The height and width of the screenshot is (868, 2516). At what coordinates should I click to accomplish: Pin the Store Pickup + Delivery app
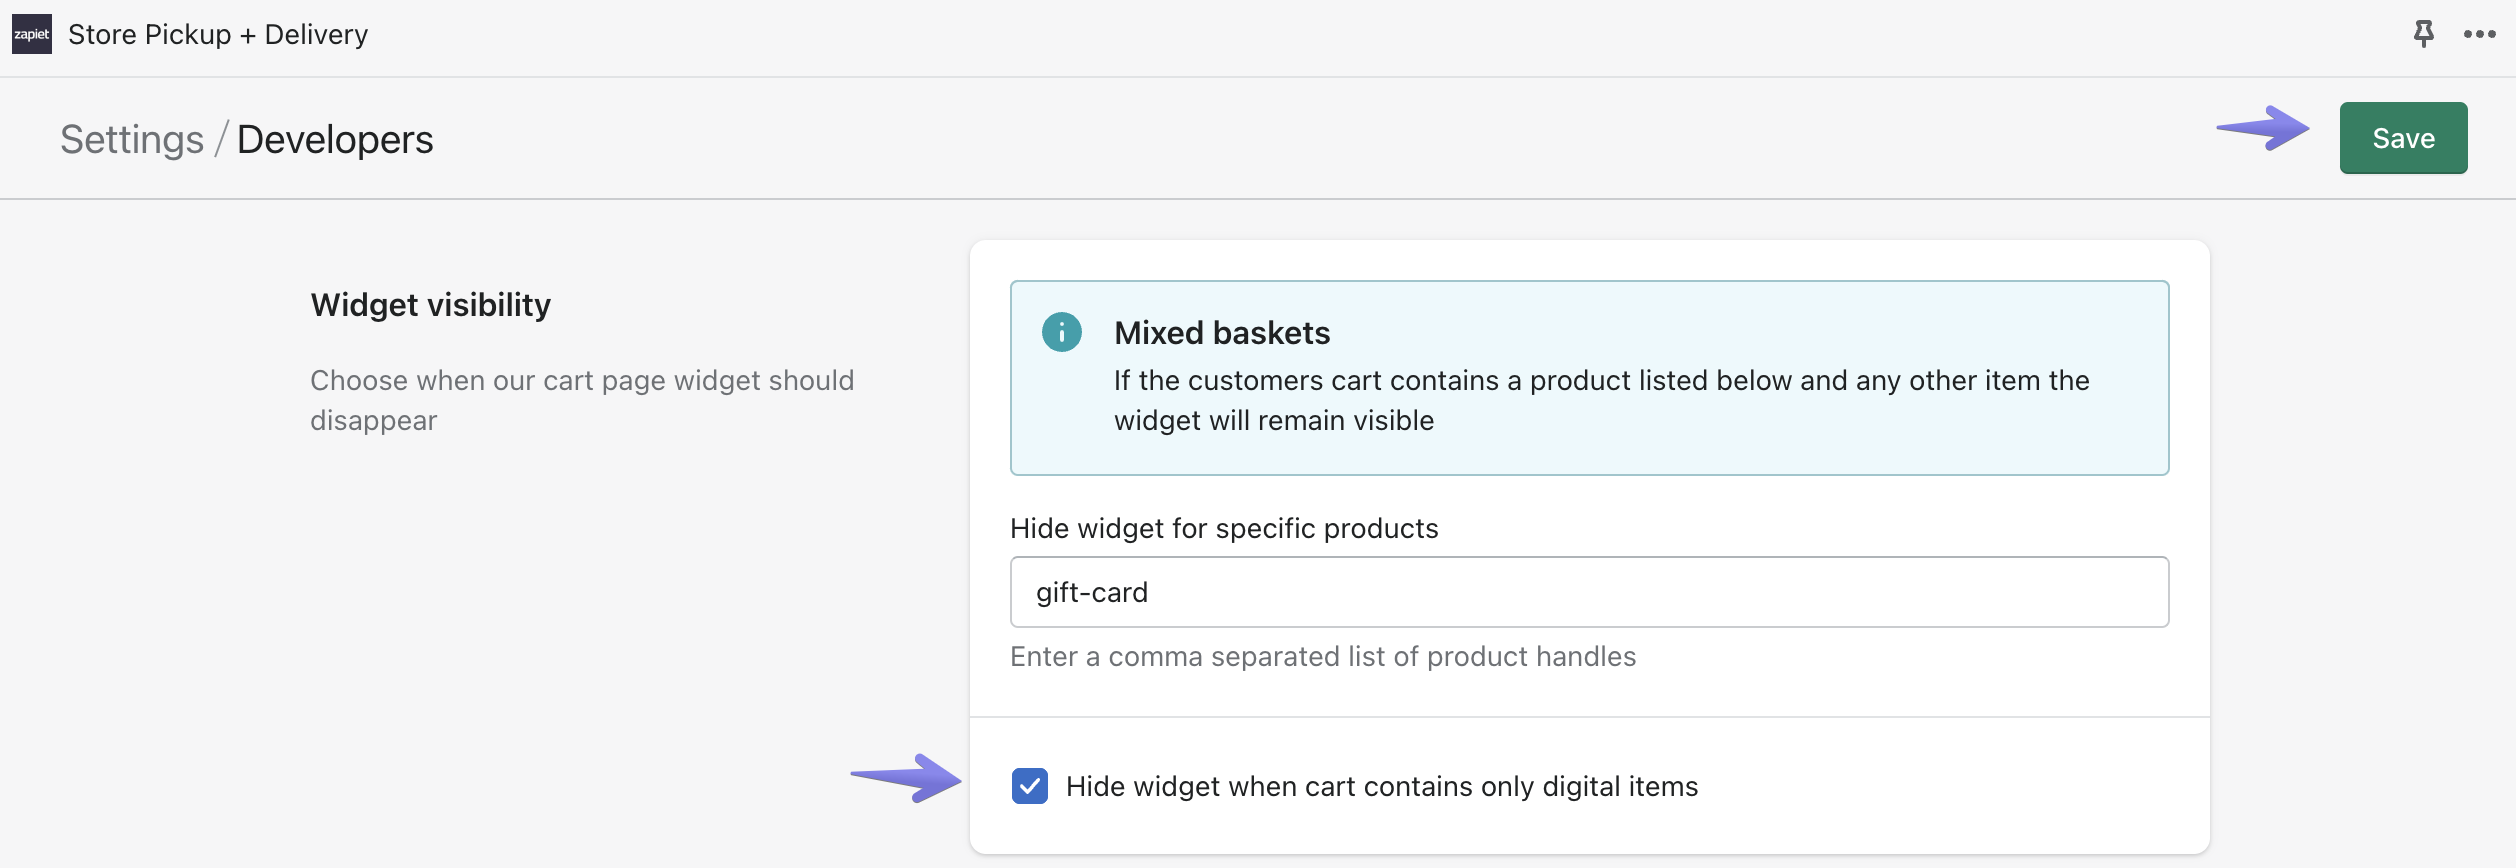2423,34
